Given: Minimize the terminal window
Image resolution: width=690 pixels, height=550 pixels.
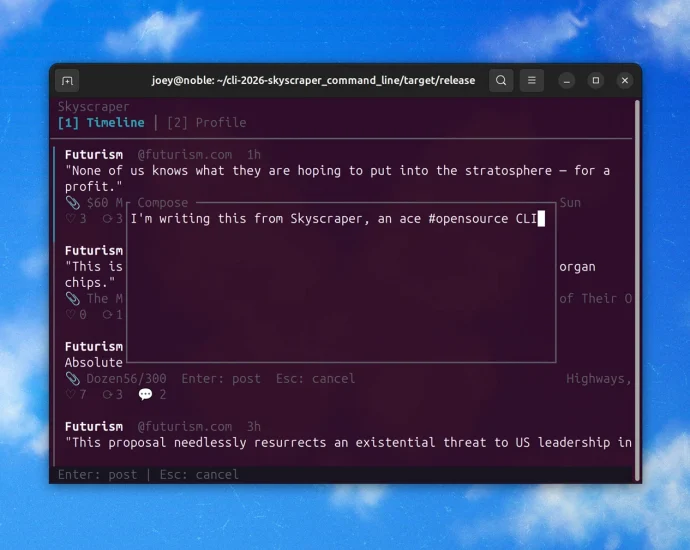Looking at the screenshot, I should [567, 81].
